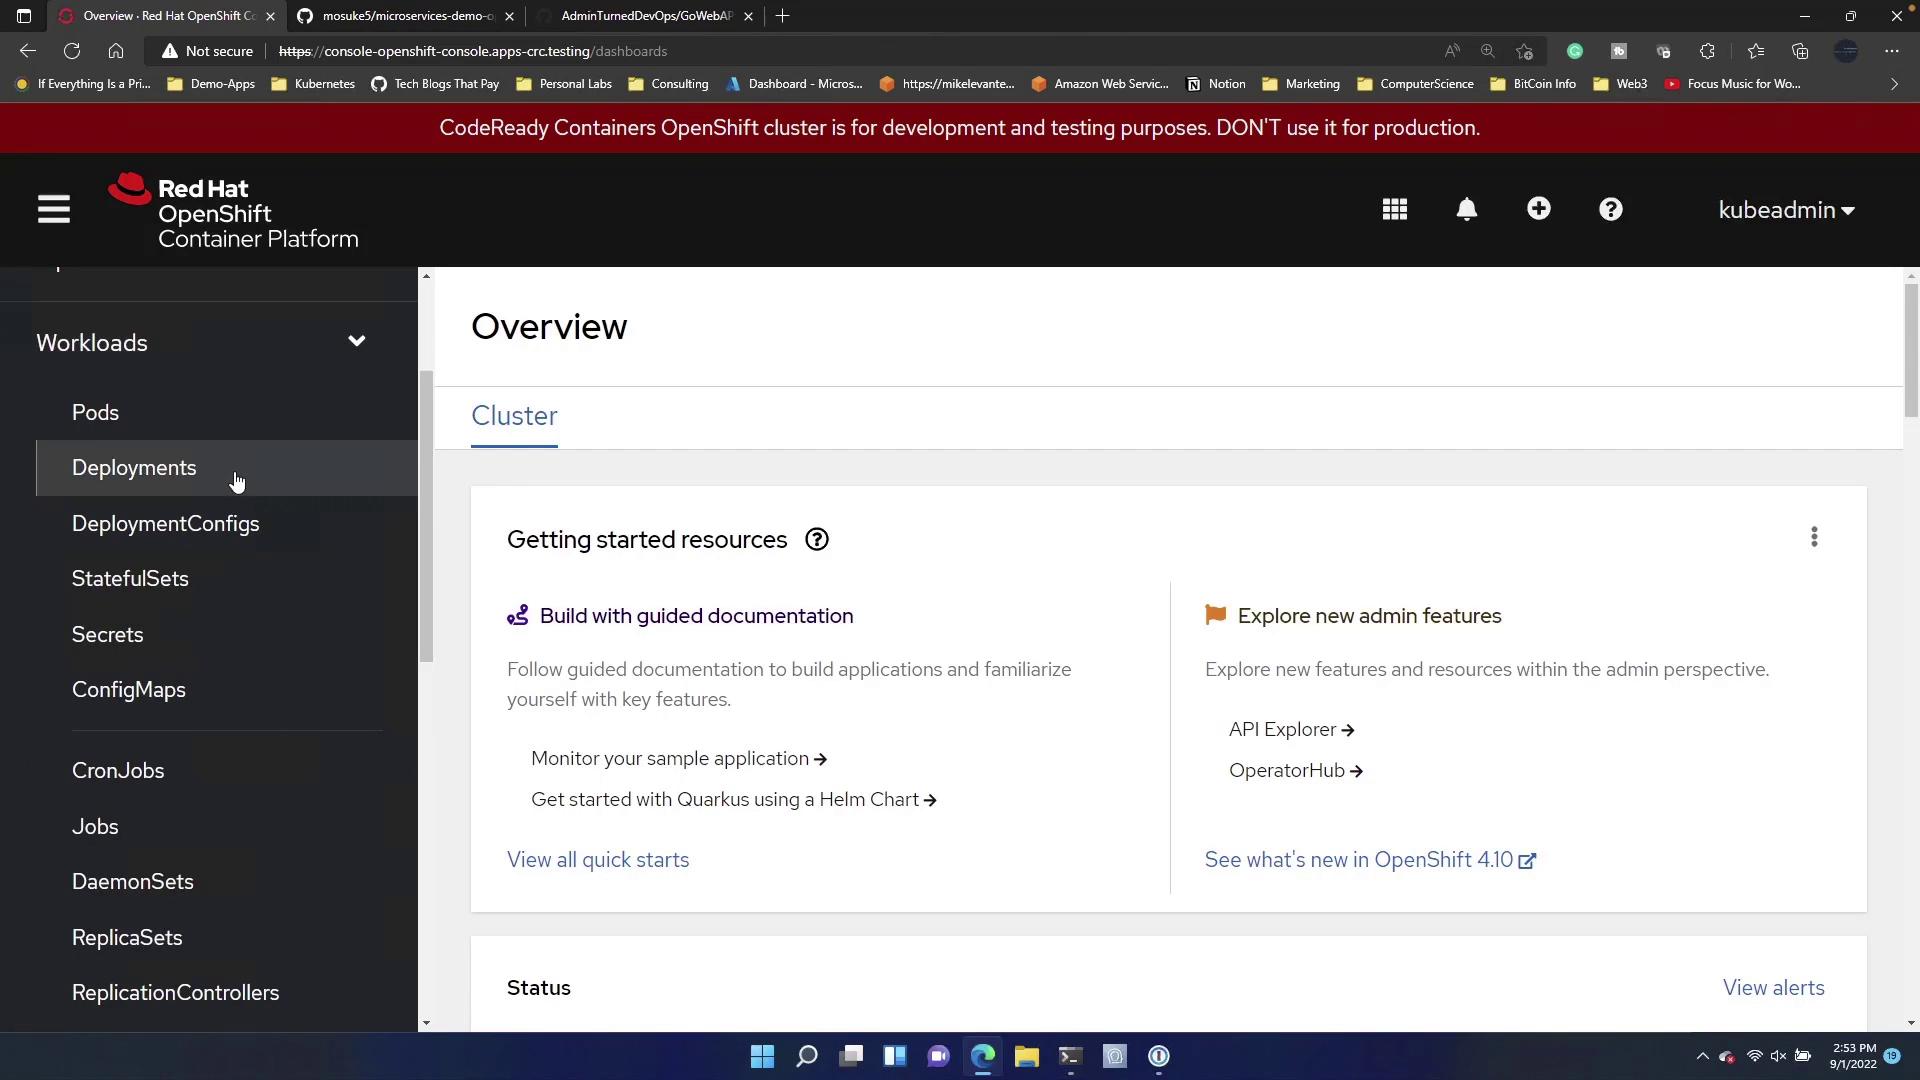Click View all quick starts link
Viewport: 1920px width, 1080px height.
point(598,860)
